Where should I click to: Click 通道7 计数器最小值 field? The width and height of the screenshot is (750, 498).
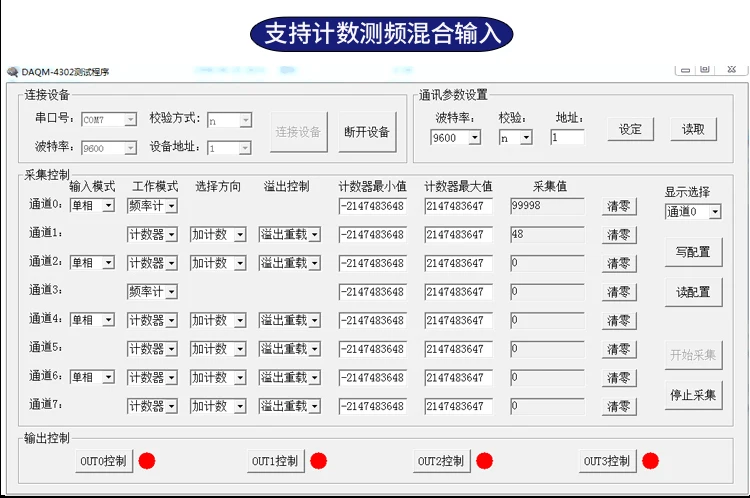pos(373,407)
